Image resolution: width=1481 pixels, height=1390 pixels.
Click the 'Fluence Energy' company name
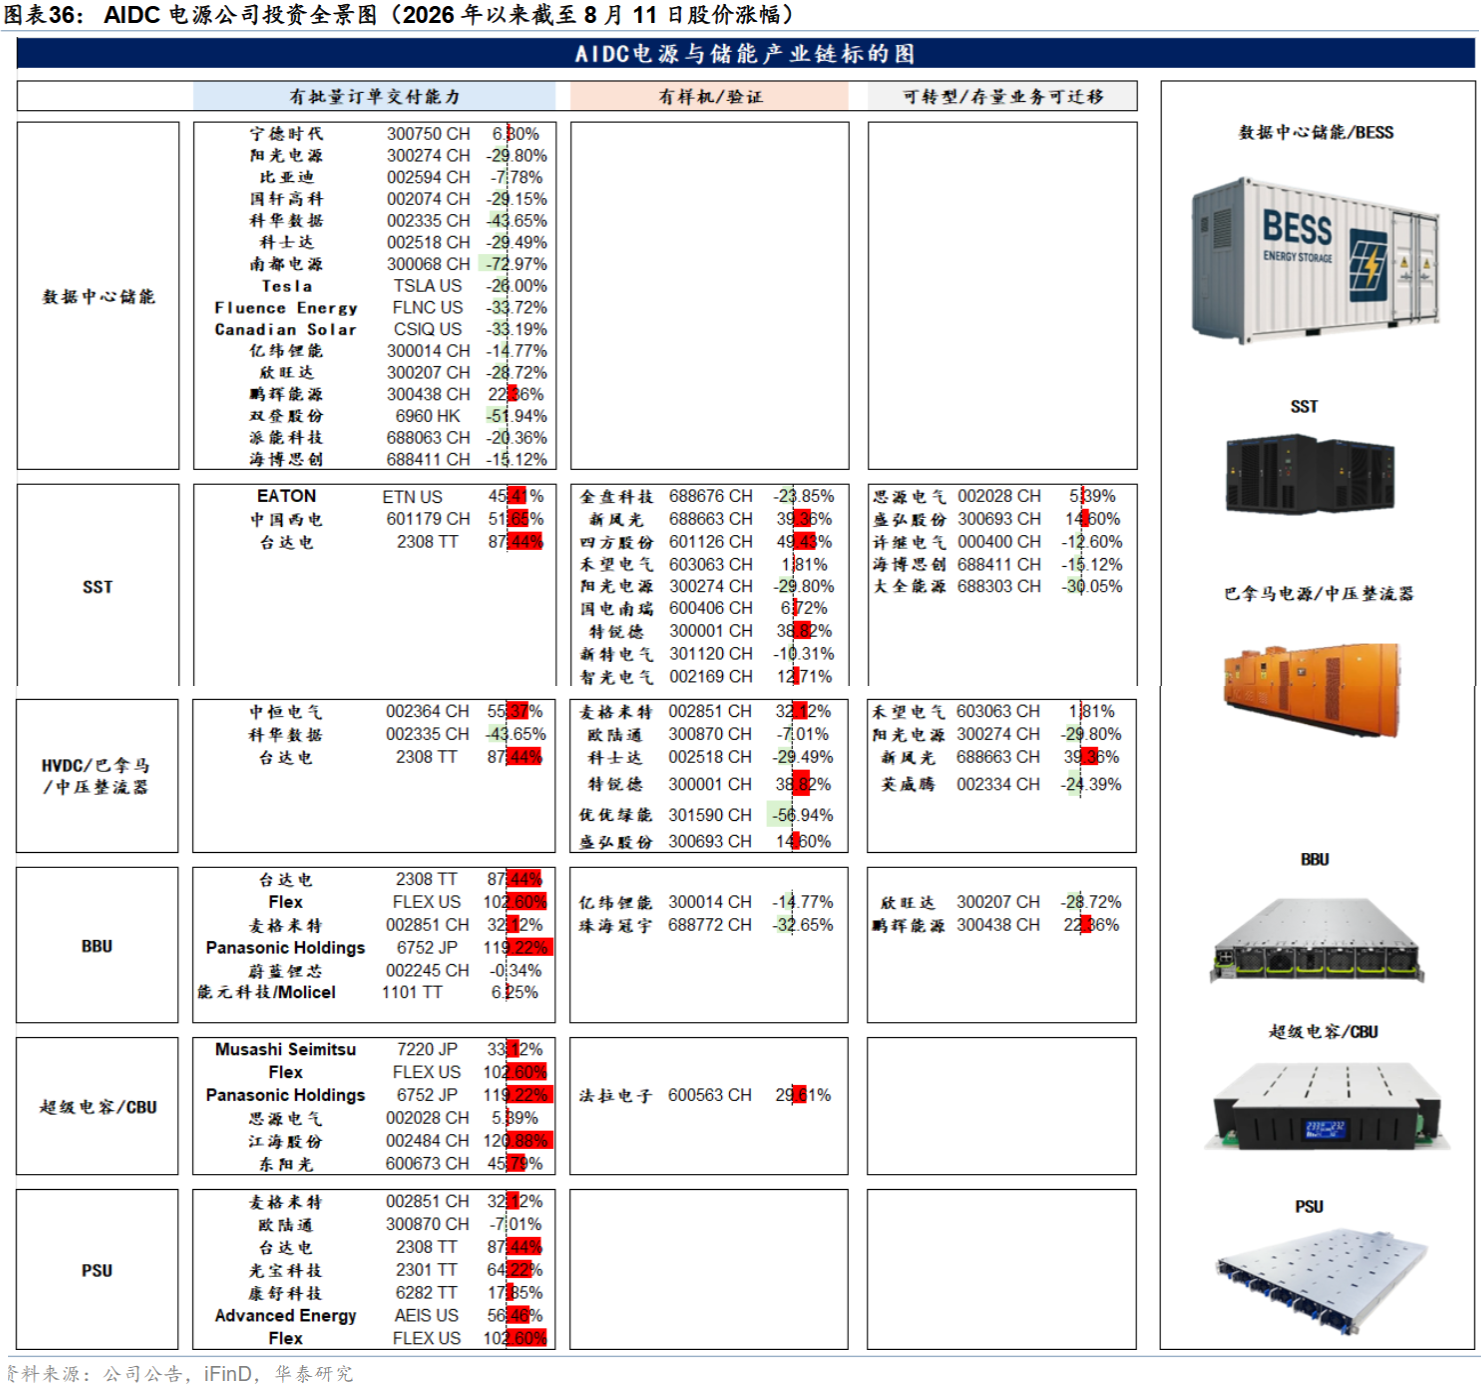click(x=286, y=308)
